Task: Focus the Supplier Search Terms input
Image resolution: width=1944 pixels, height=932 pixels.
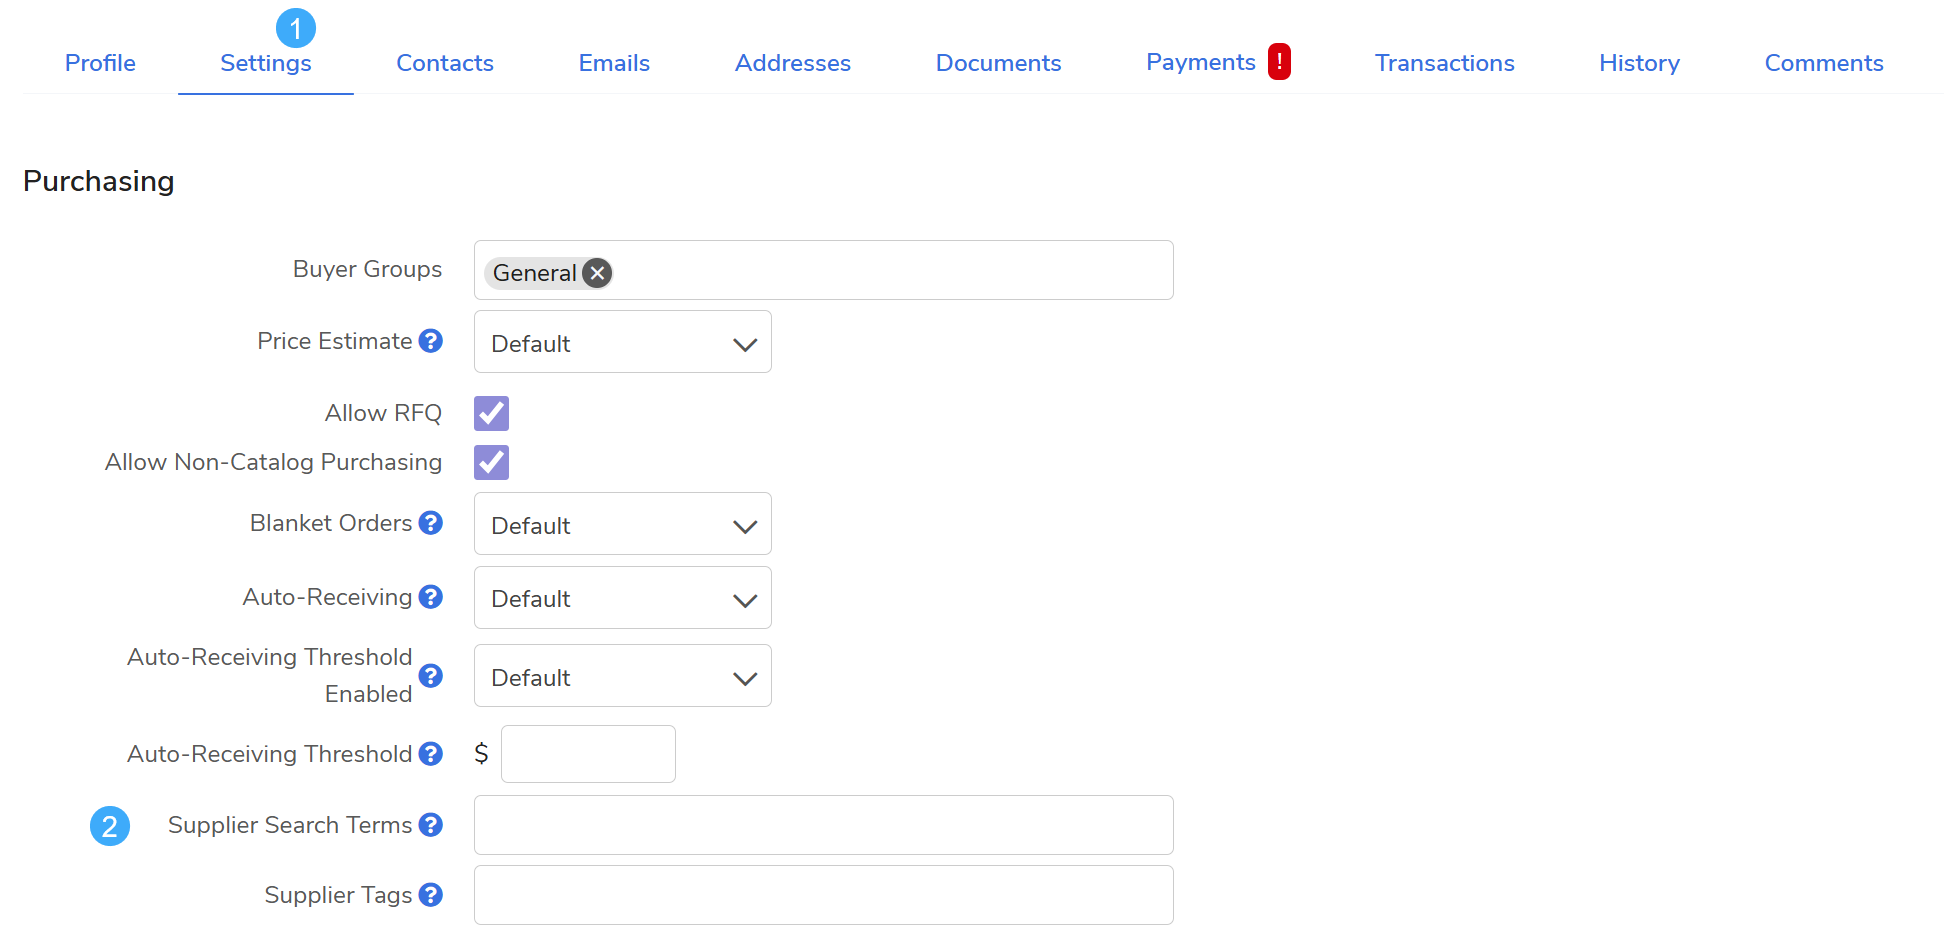Action: (823, 825)
